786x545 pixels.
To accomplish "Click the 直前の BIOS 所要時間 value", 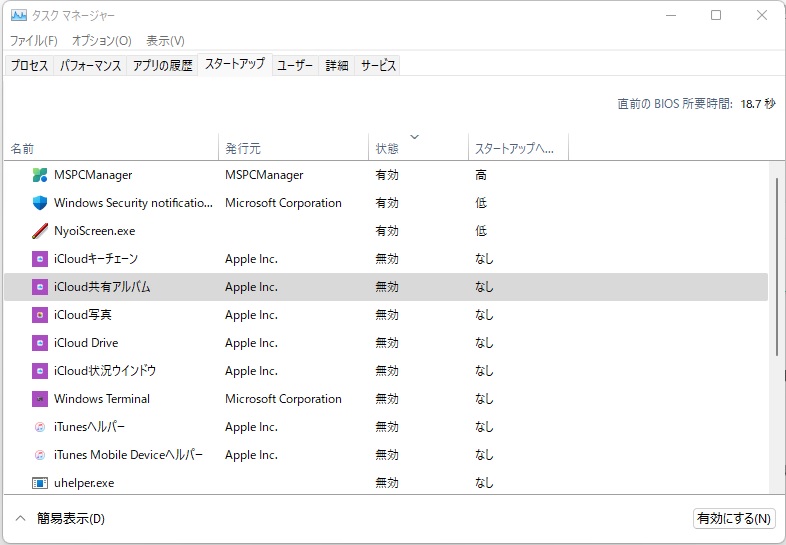I will coord(758,104).
